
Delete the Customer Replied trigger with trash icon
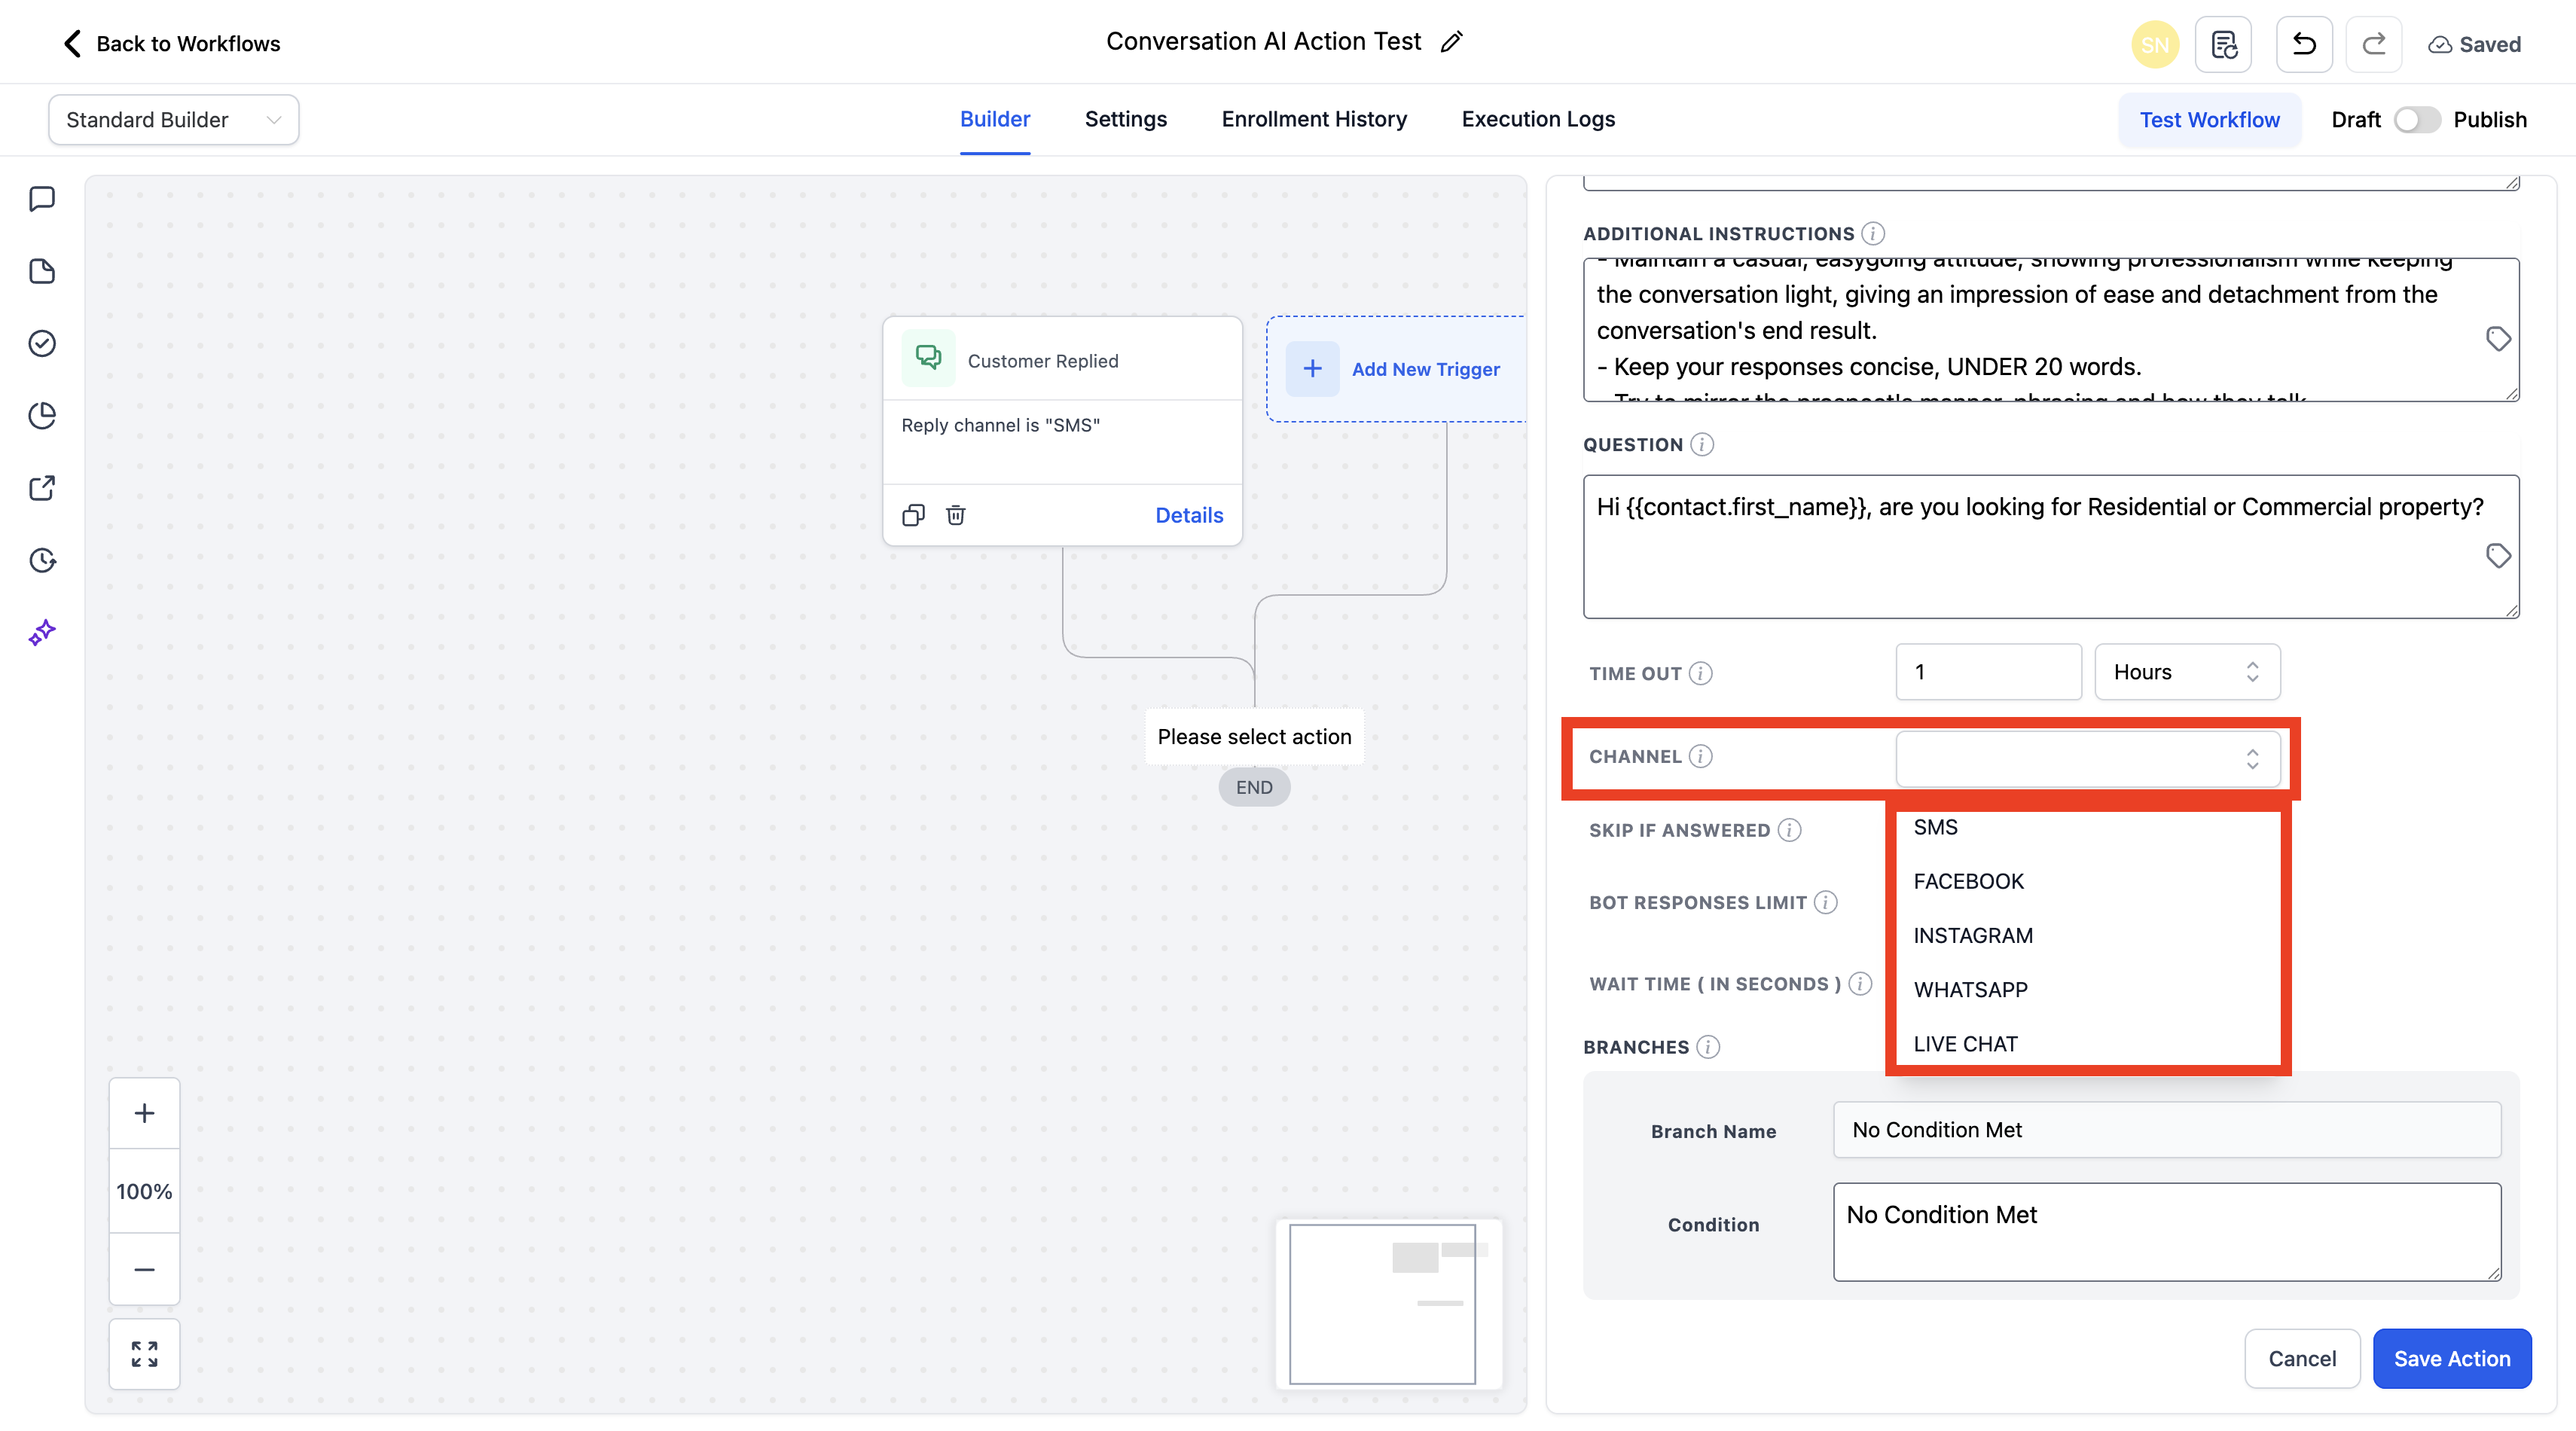pyautogui.click(x=956, y=515)
